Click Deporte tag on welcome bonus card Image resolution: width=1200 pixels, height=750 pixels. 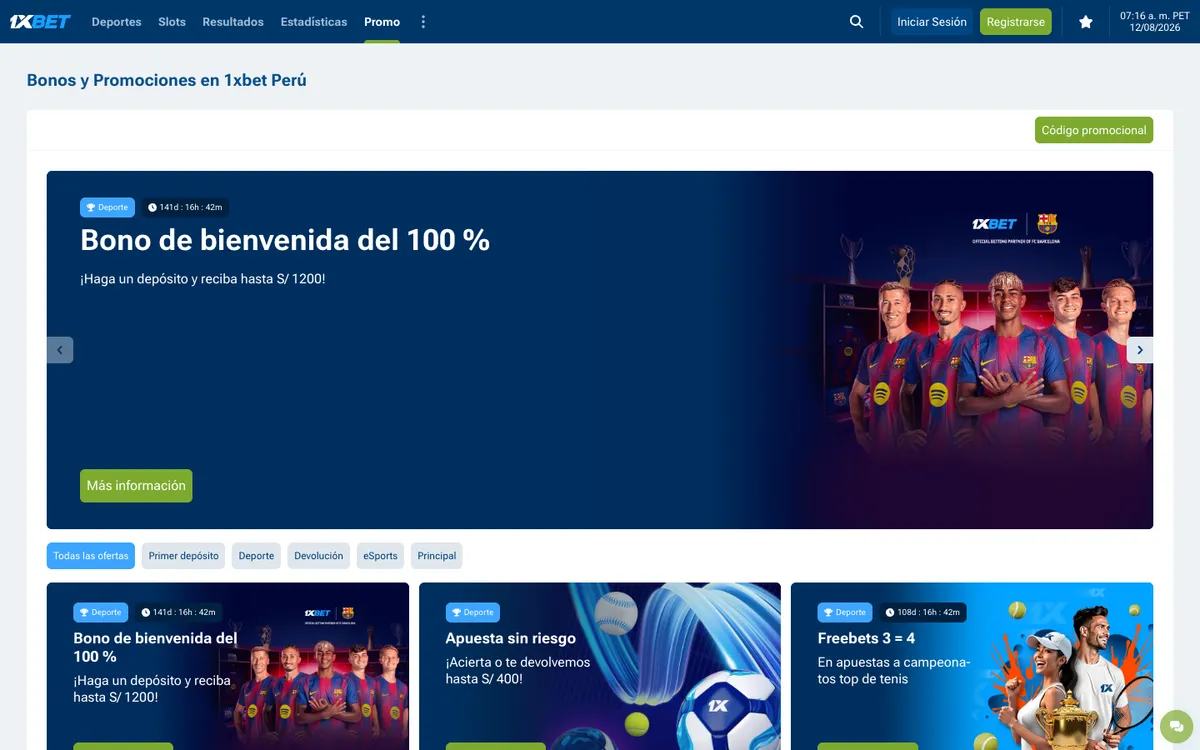(100, 613)
